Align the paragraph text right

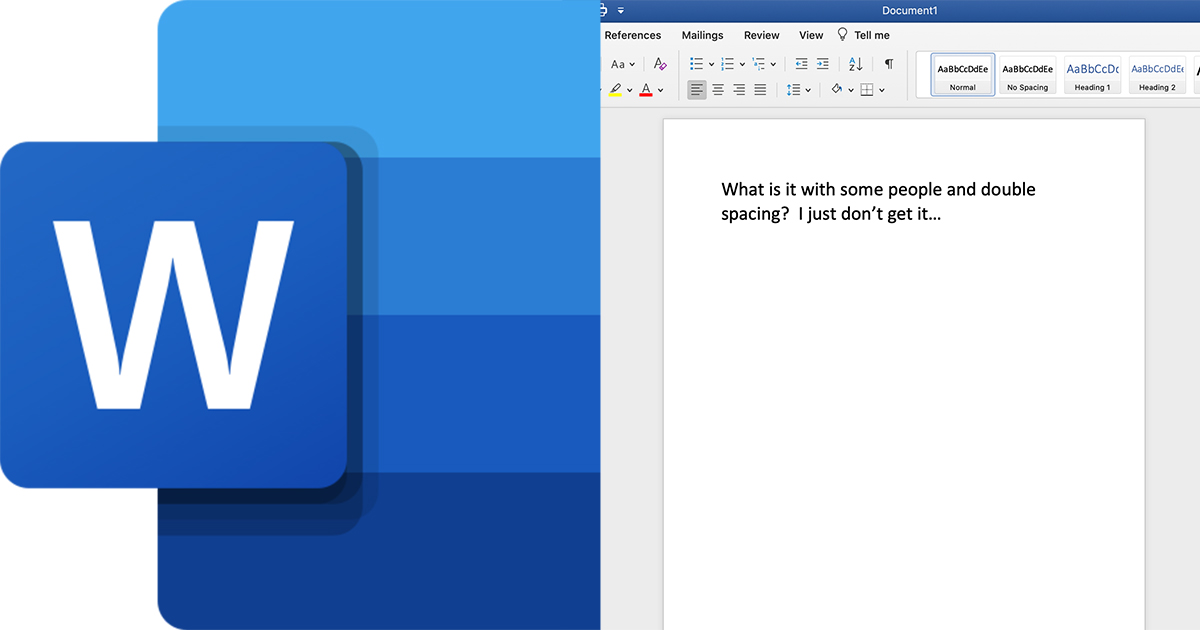739,90
